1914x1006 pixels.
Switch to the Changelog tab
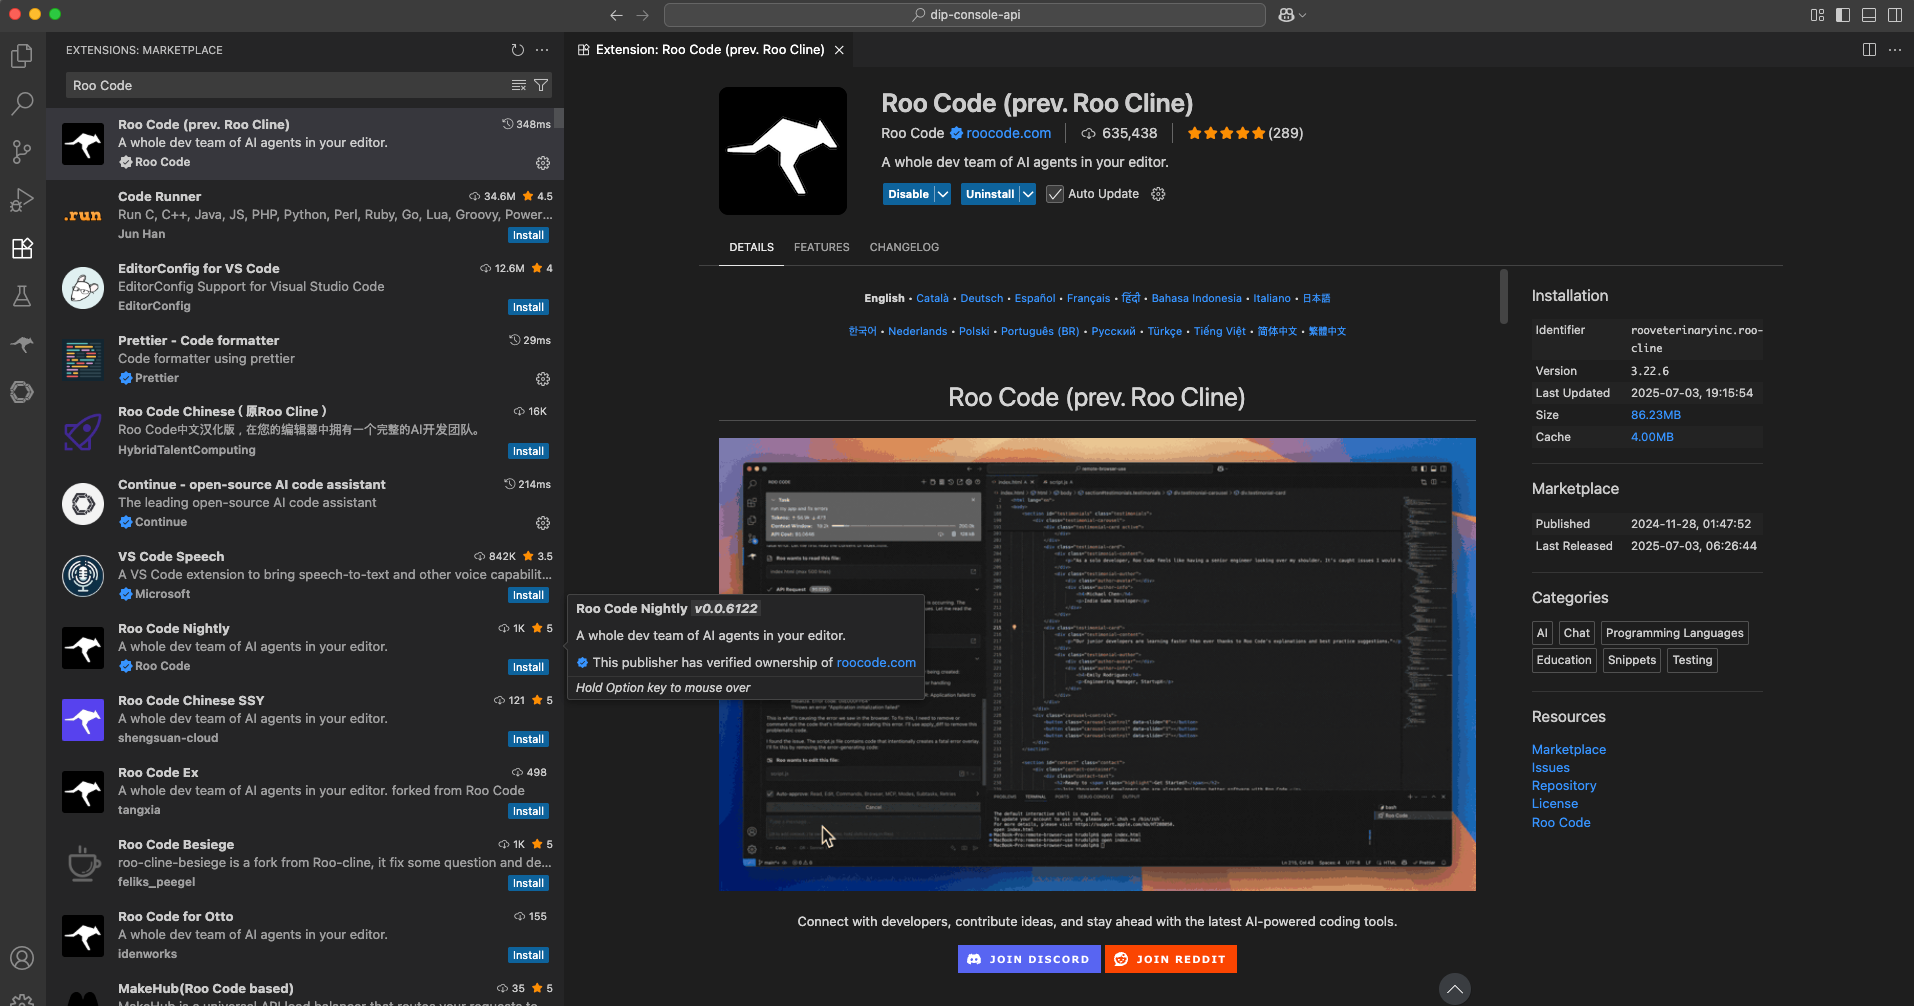click(904, 247)
